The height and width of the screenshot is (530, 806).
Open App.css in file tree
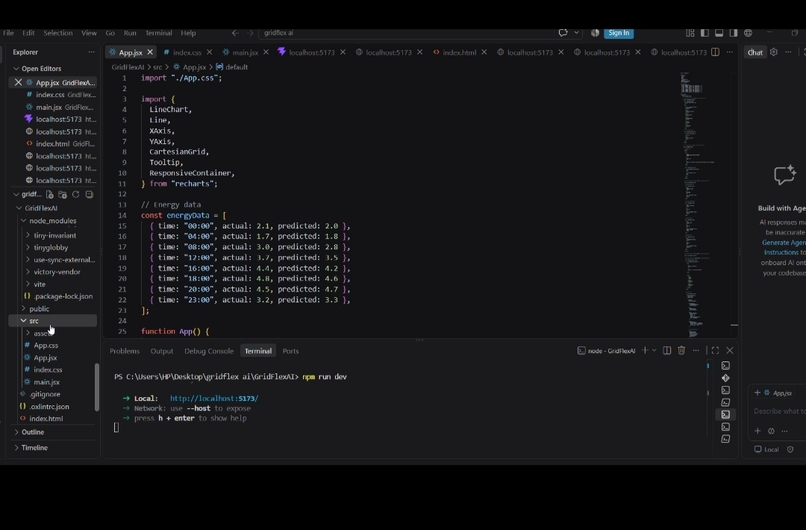pyautogui.click(x=46, y=345)
